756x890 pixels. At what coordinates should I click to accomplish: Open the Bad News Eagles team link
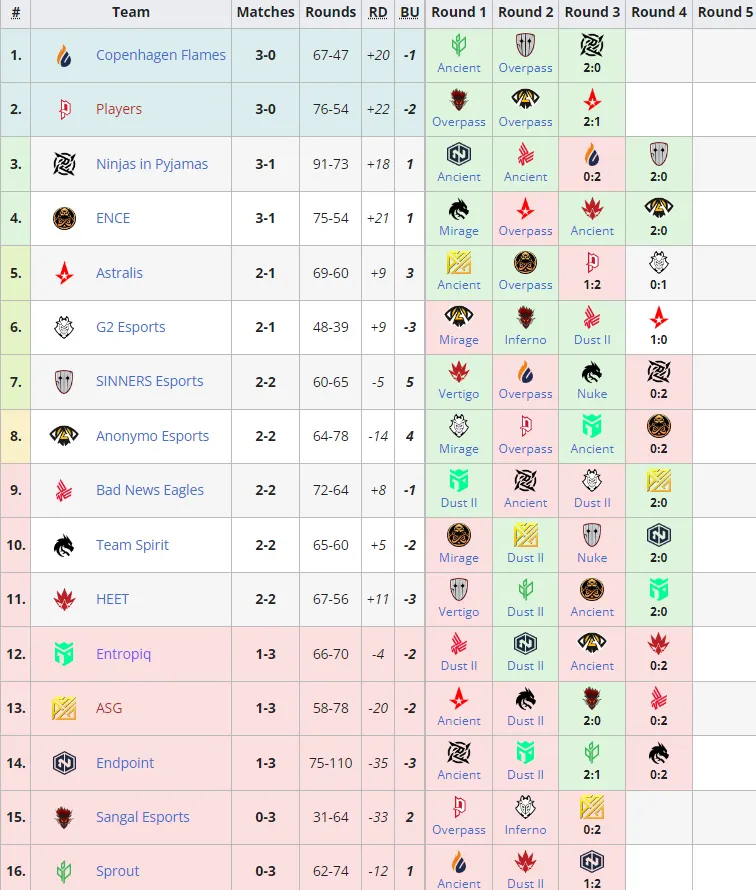click(150, 490)
